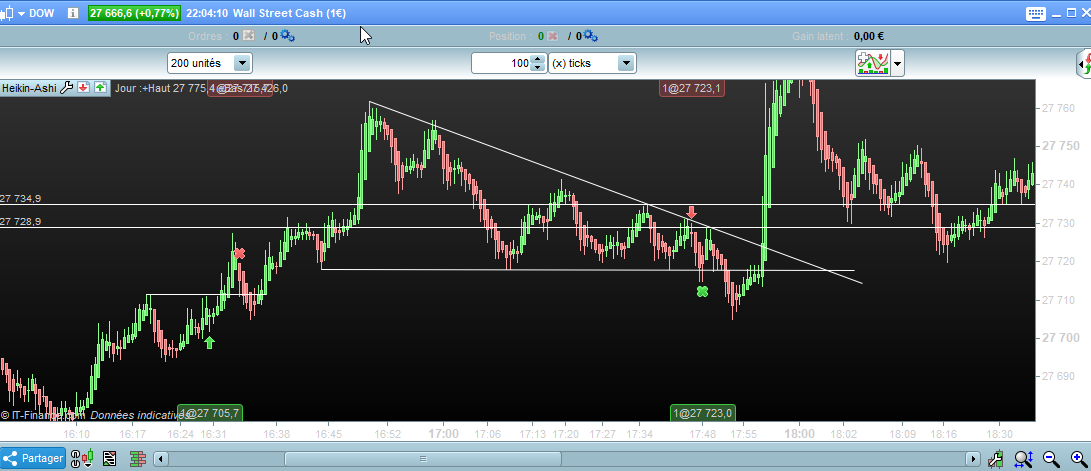The image size is (1091, 471).
Task: Open position settings gears icon
Action: click(590, 36)
